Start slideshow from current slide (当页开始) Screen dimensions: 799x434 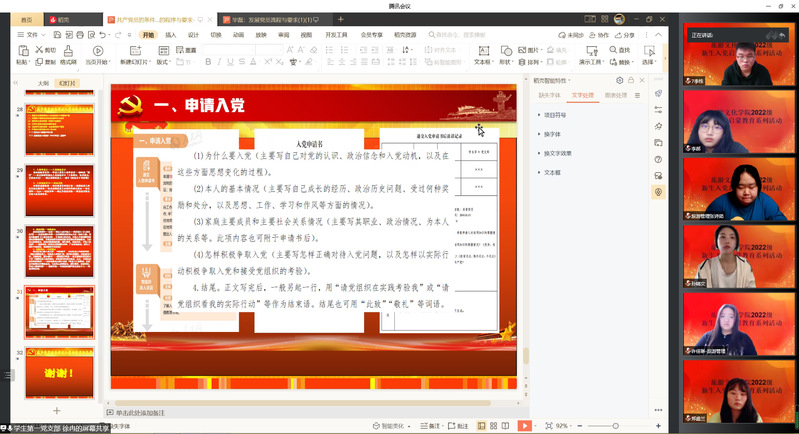[98, 53]
